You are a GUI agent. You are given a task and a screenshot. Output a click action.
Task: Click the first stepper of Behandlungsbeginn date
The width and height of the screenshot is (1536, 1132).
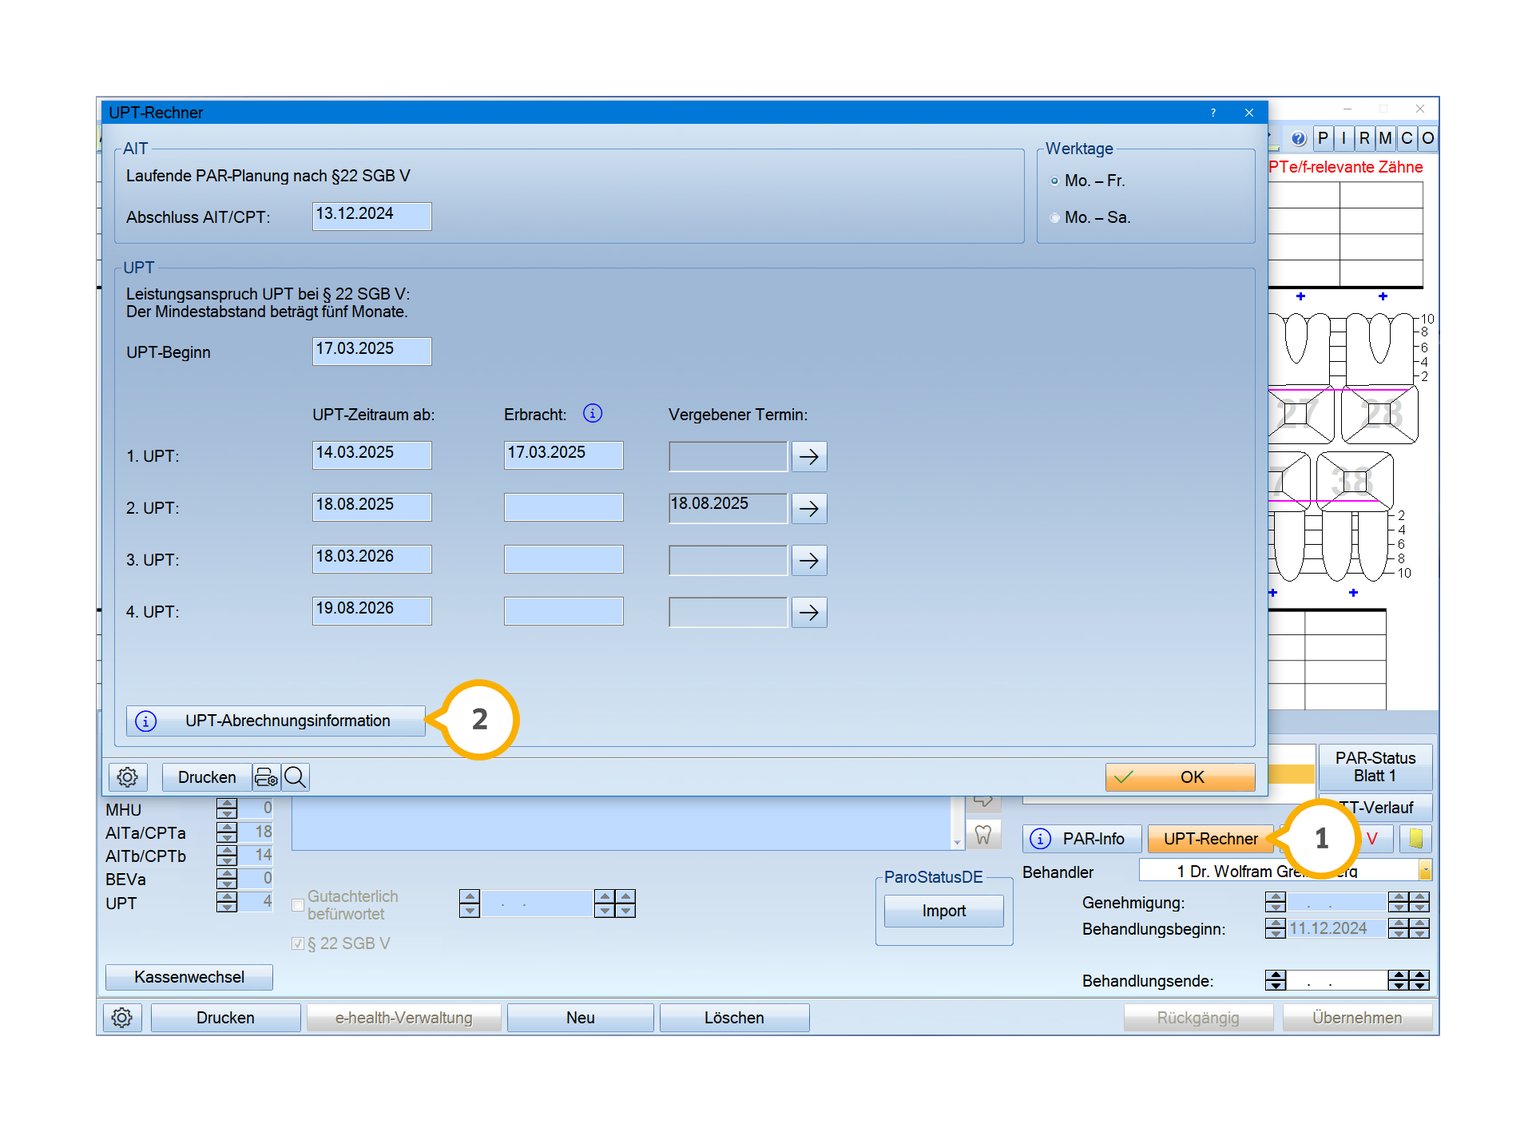pyautogui.click(x=1275, y=928)
